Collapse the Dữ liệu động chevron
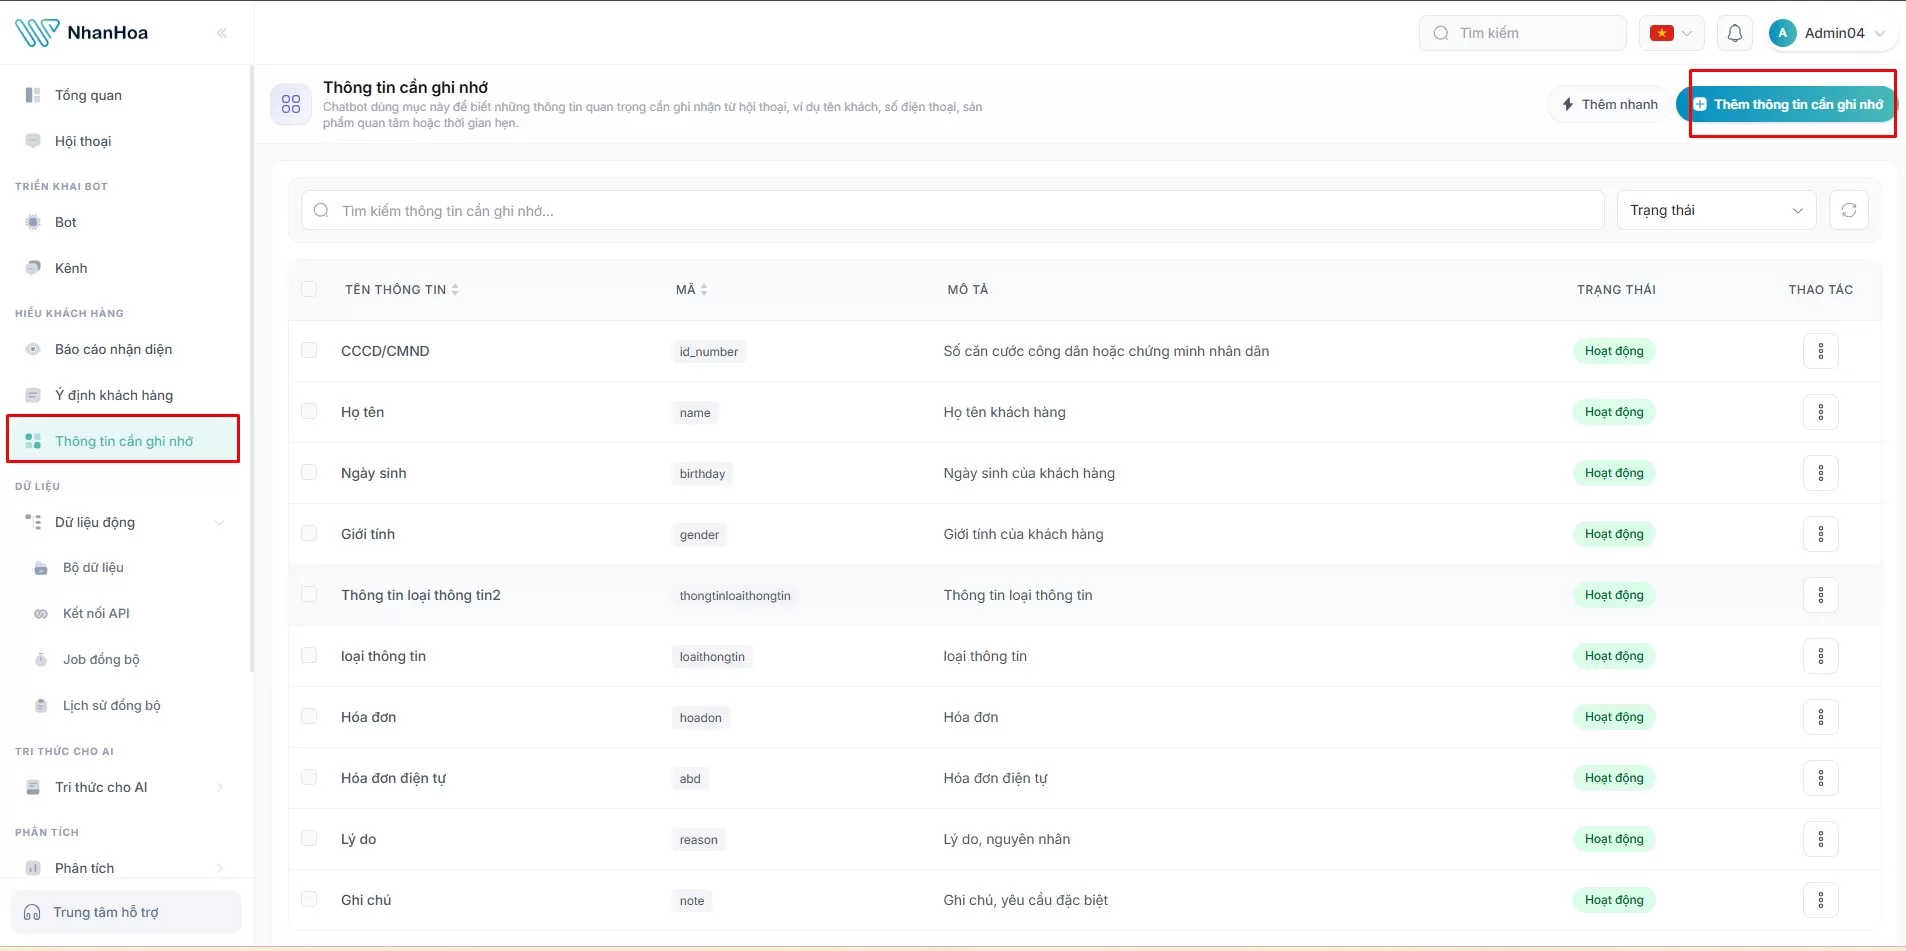Image resolution: width=1906 pixels, height=951 pixels. pyautogui.click(x=219, y=522)
